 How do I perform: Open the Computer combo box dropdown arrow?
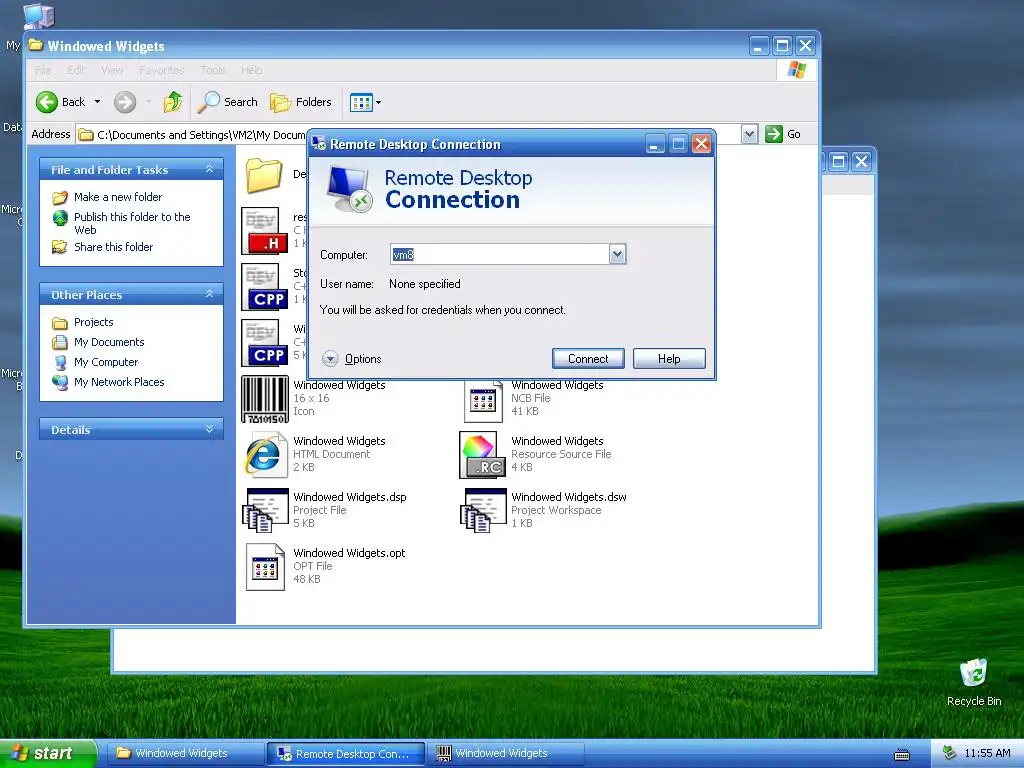[617, 254]
